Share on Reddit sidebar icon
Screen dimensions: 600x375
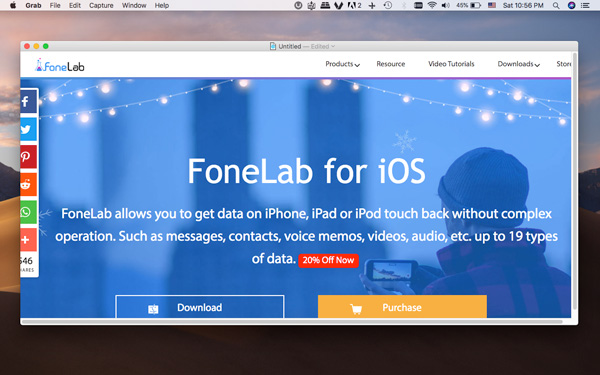(28, 184)
